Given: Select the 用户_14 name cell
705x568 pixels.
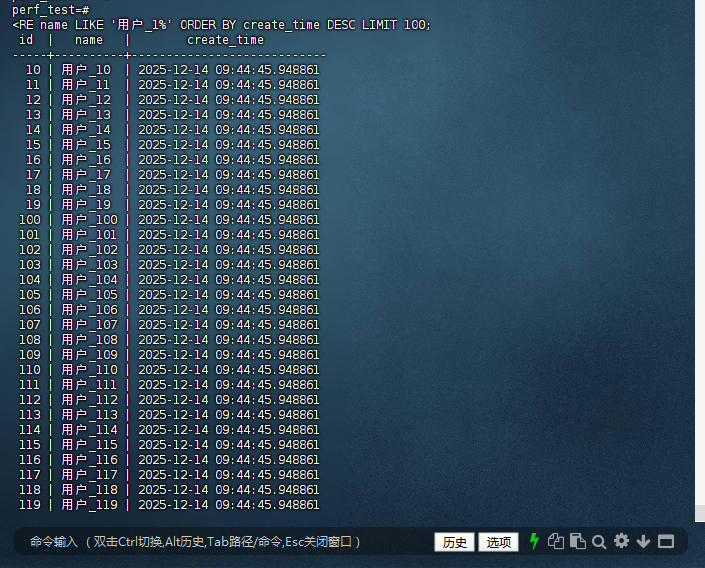Looking at the screenshot, I should [x=86, y=130].
